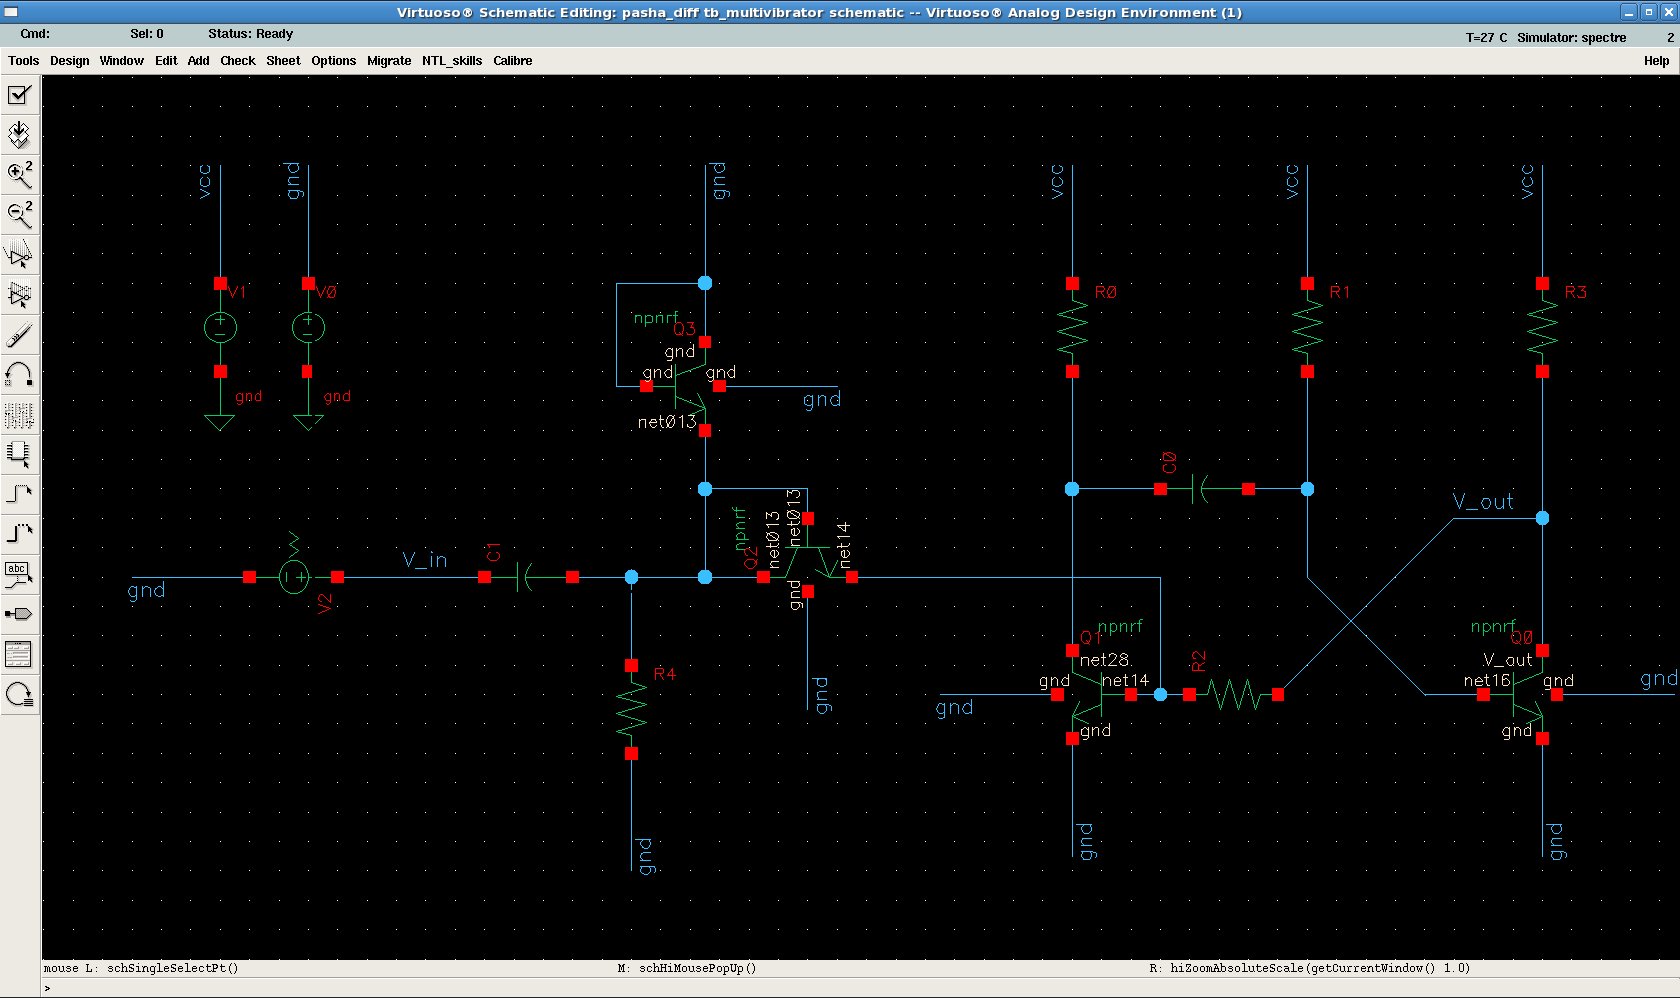Open the Window menu

pyautogui.click(x=122, y=61)
